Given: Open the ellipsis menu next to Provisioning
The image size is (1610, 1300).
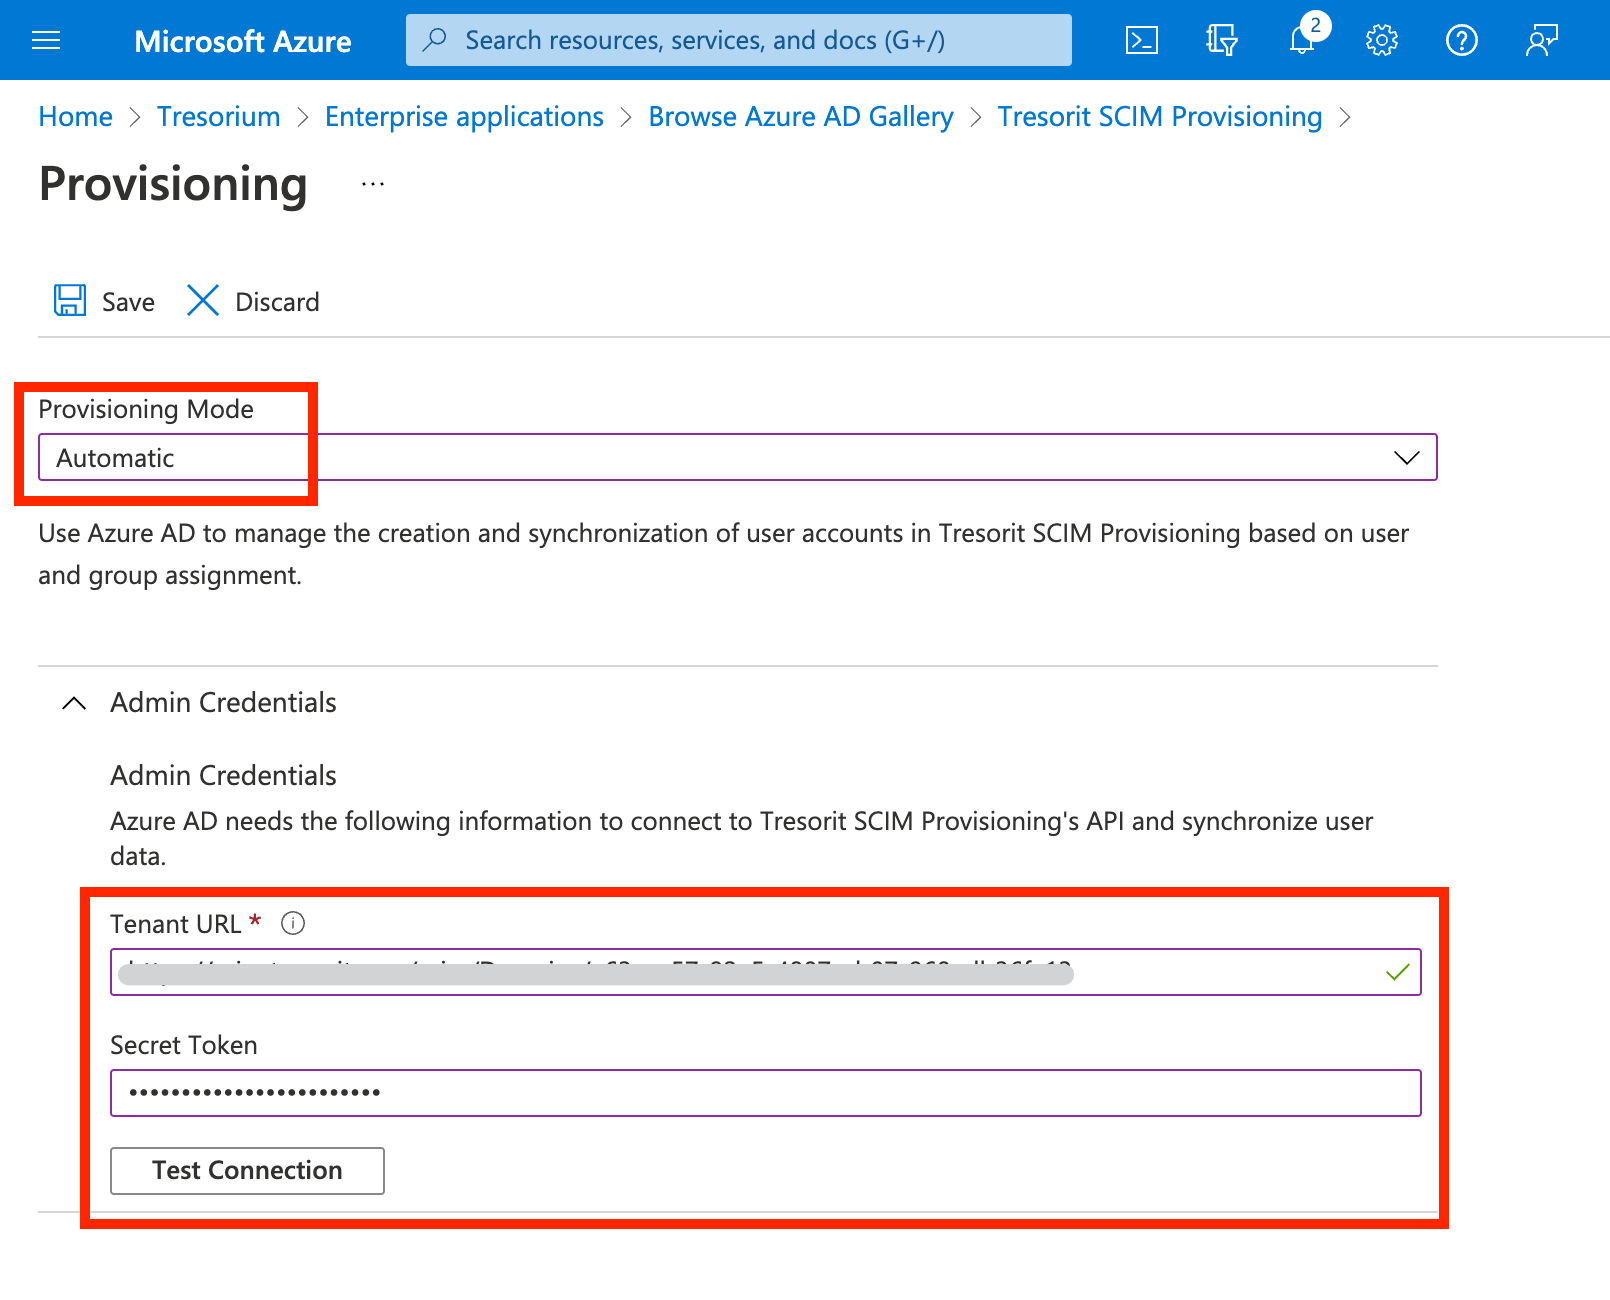Looking at the screenshot, I should tap(373, 184).
